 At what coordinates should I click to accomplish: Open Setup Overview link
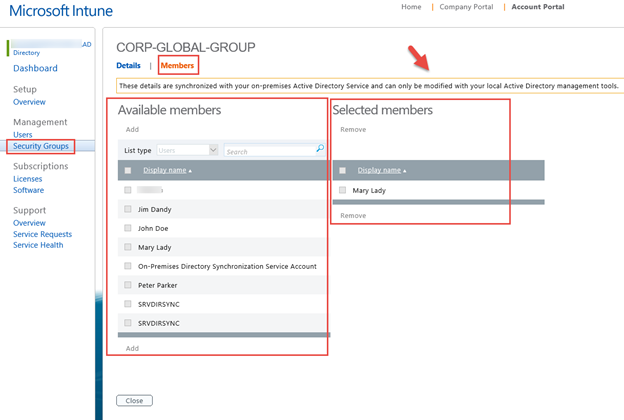(x=29, y=102)
